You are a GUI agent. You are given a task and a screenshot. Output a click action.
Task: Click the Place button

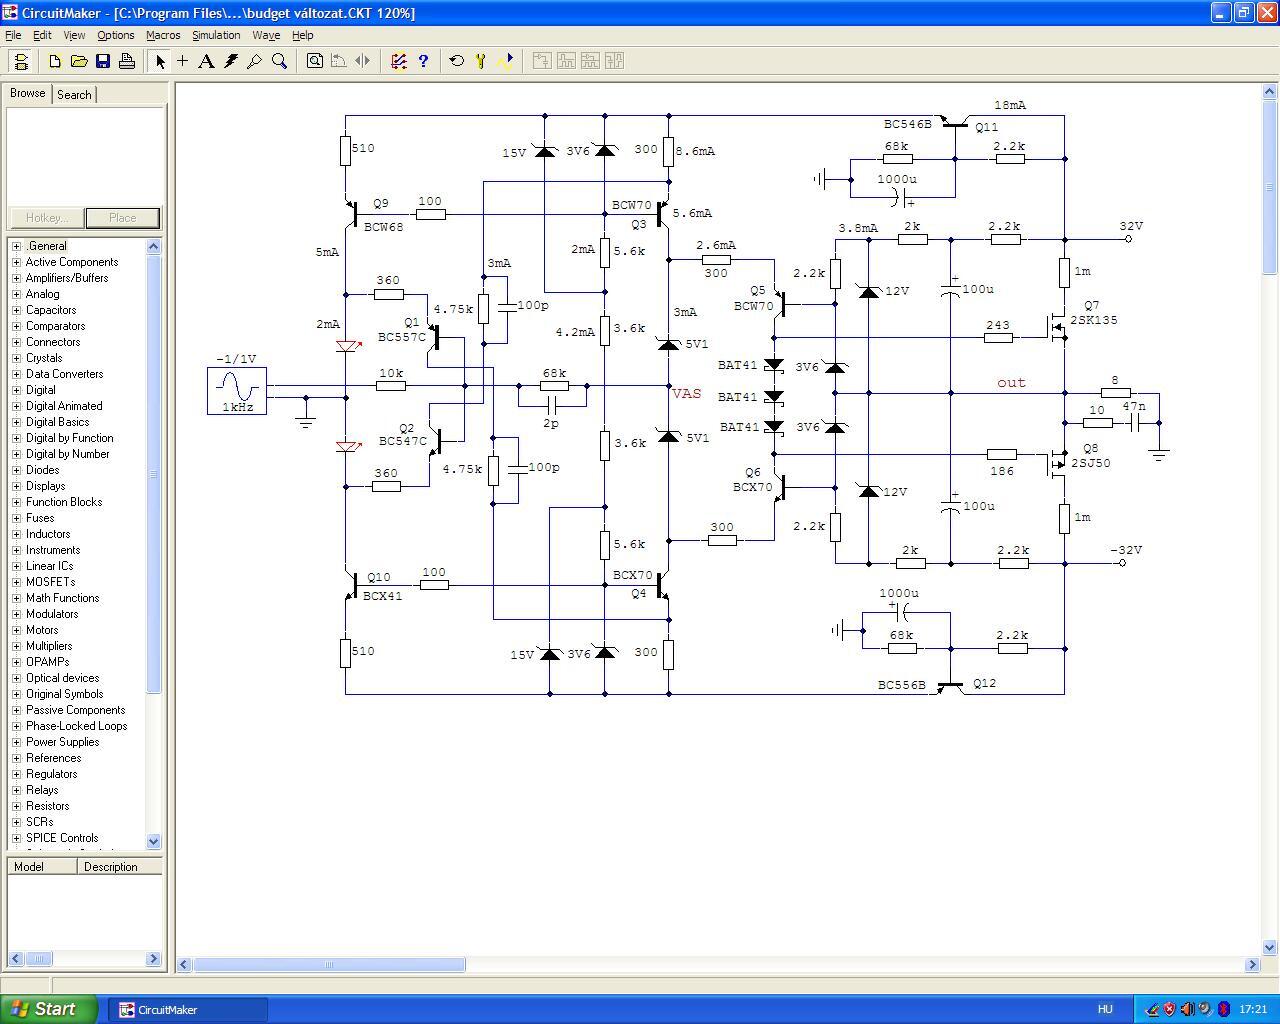click(x=122, y=218)
